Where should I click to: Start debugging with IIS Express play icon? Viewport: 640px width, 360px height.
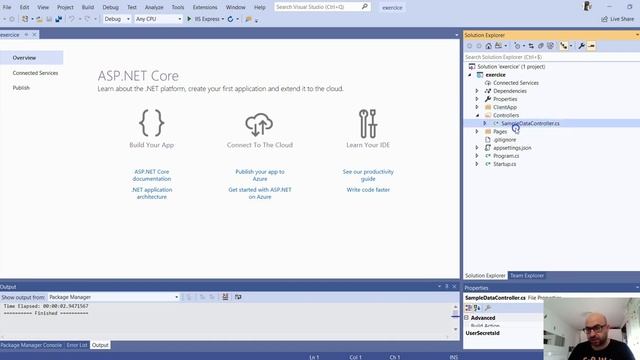pos(189,19)
